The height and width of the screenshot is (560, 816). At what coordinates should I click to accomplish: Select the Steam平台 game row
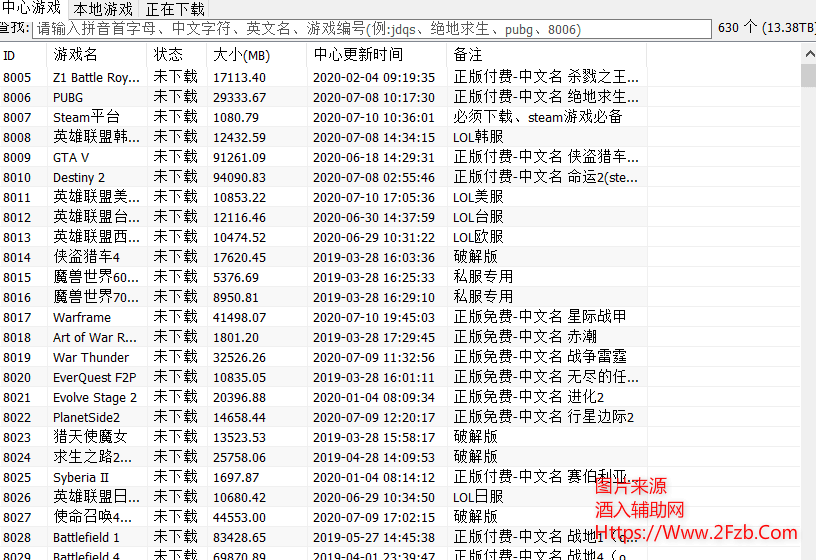pos(323,118)
